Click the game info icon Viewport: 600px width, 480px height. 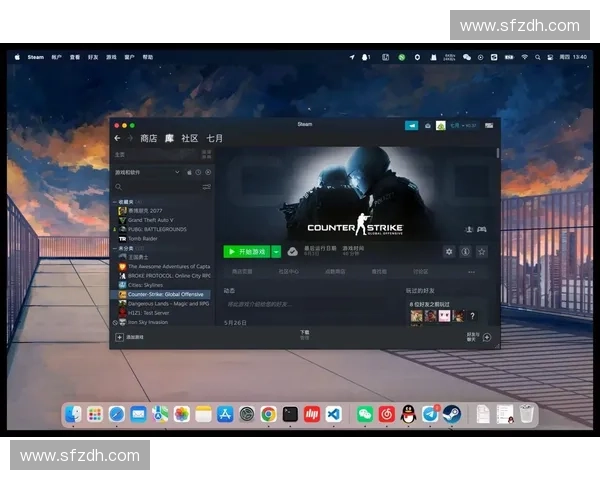[x=465, y=252]
